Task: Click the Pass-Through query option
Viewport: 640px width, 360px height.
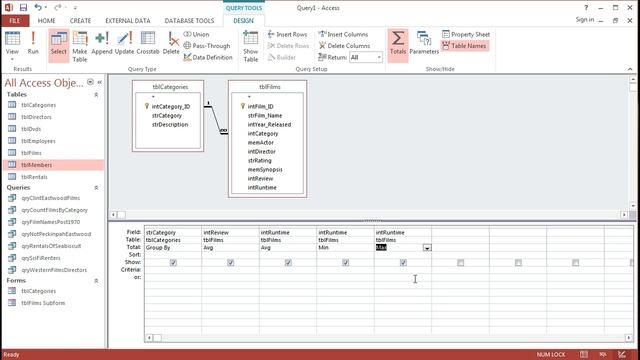Action: [x=207, y=46]
